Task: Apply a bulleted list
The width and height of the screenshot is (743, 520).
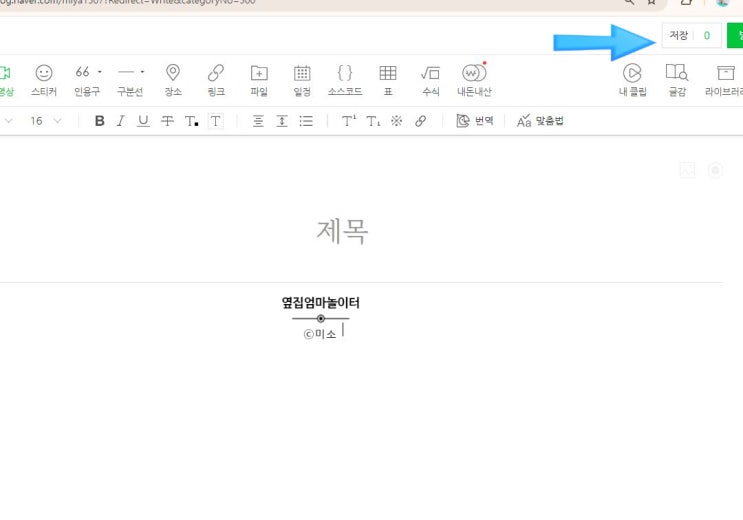Action: point(306,121)
